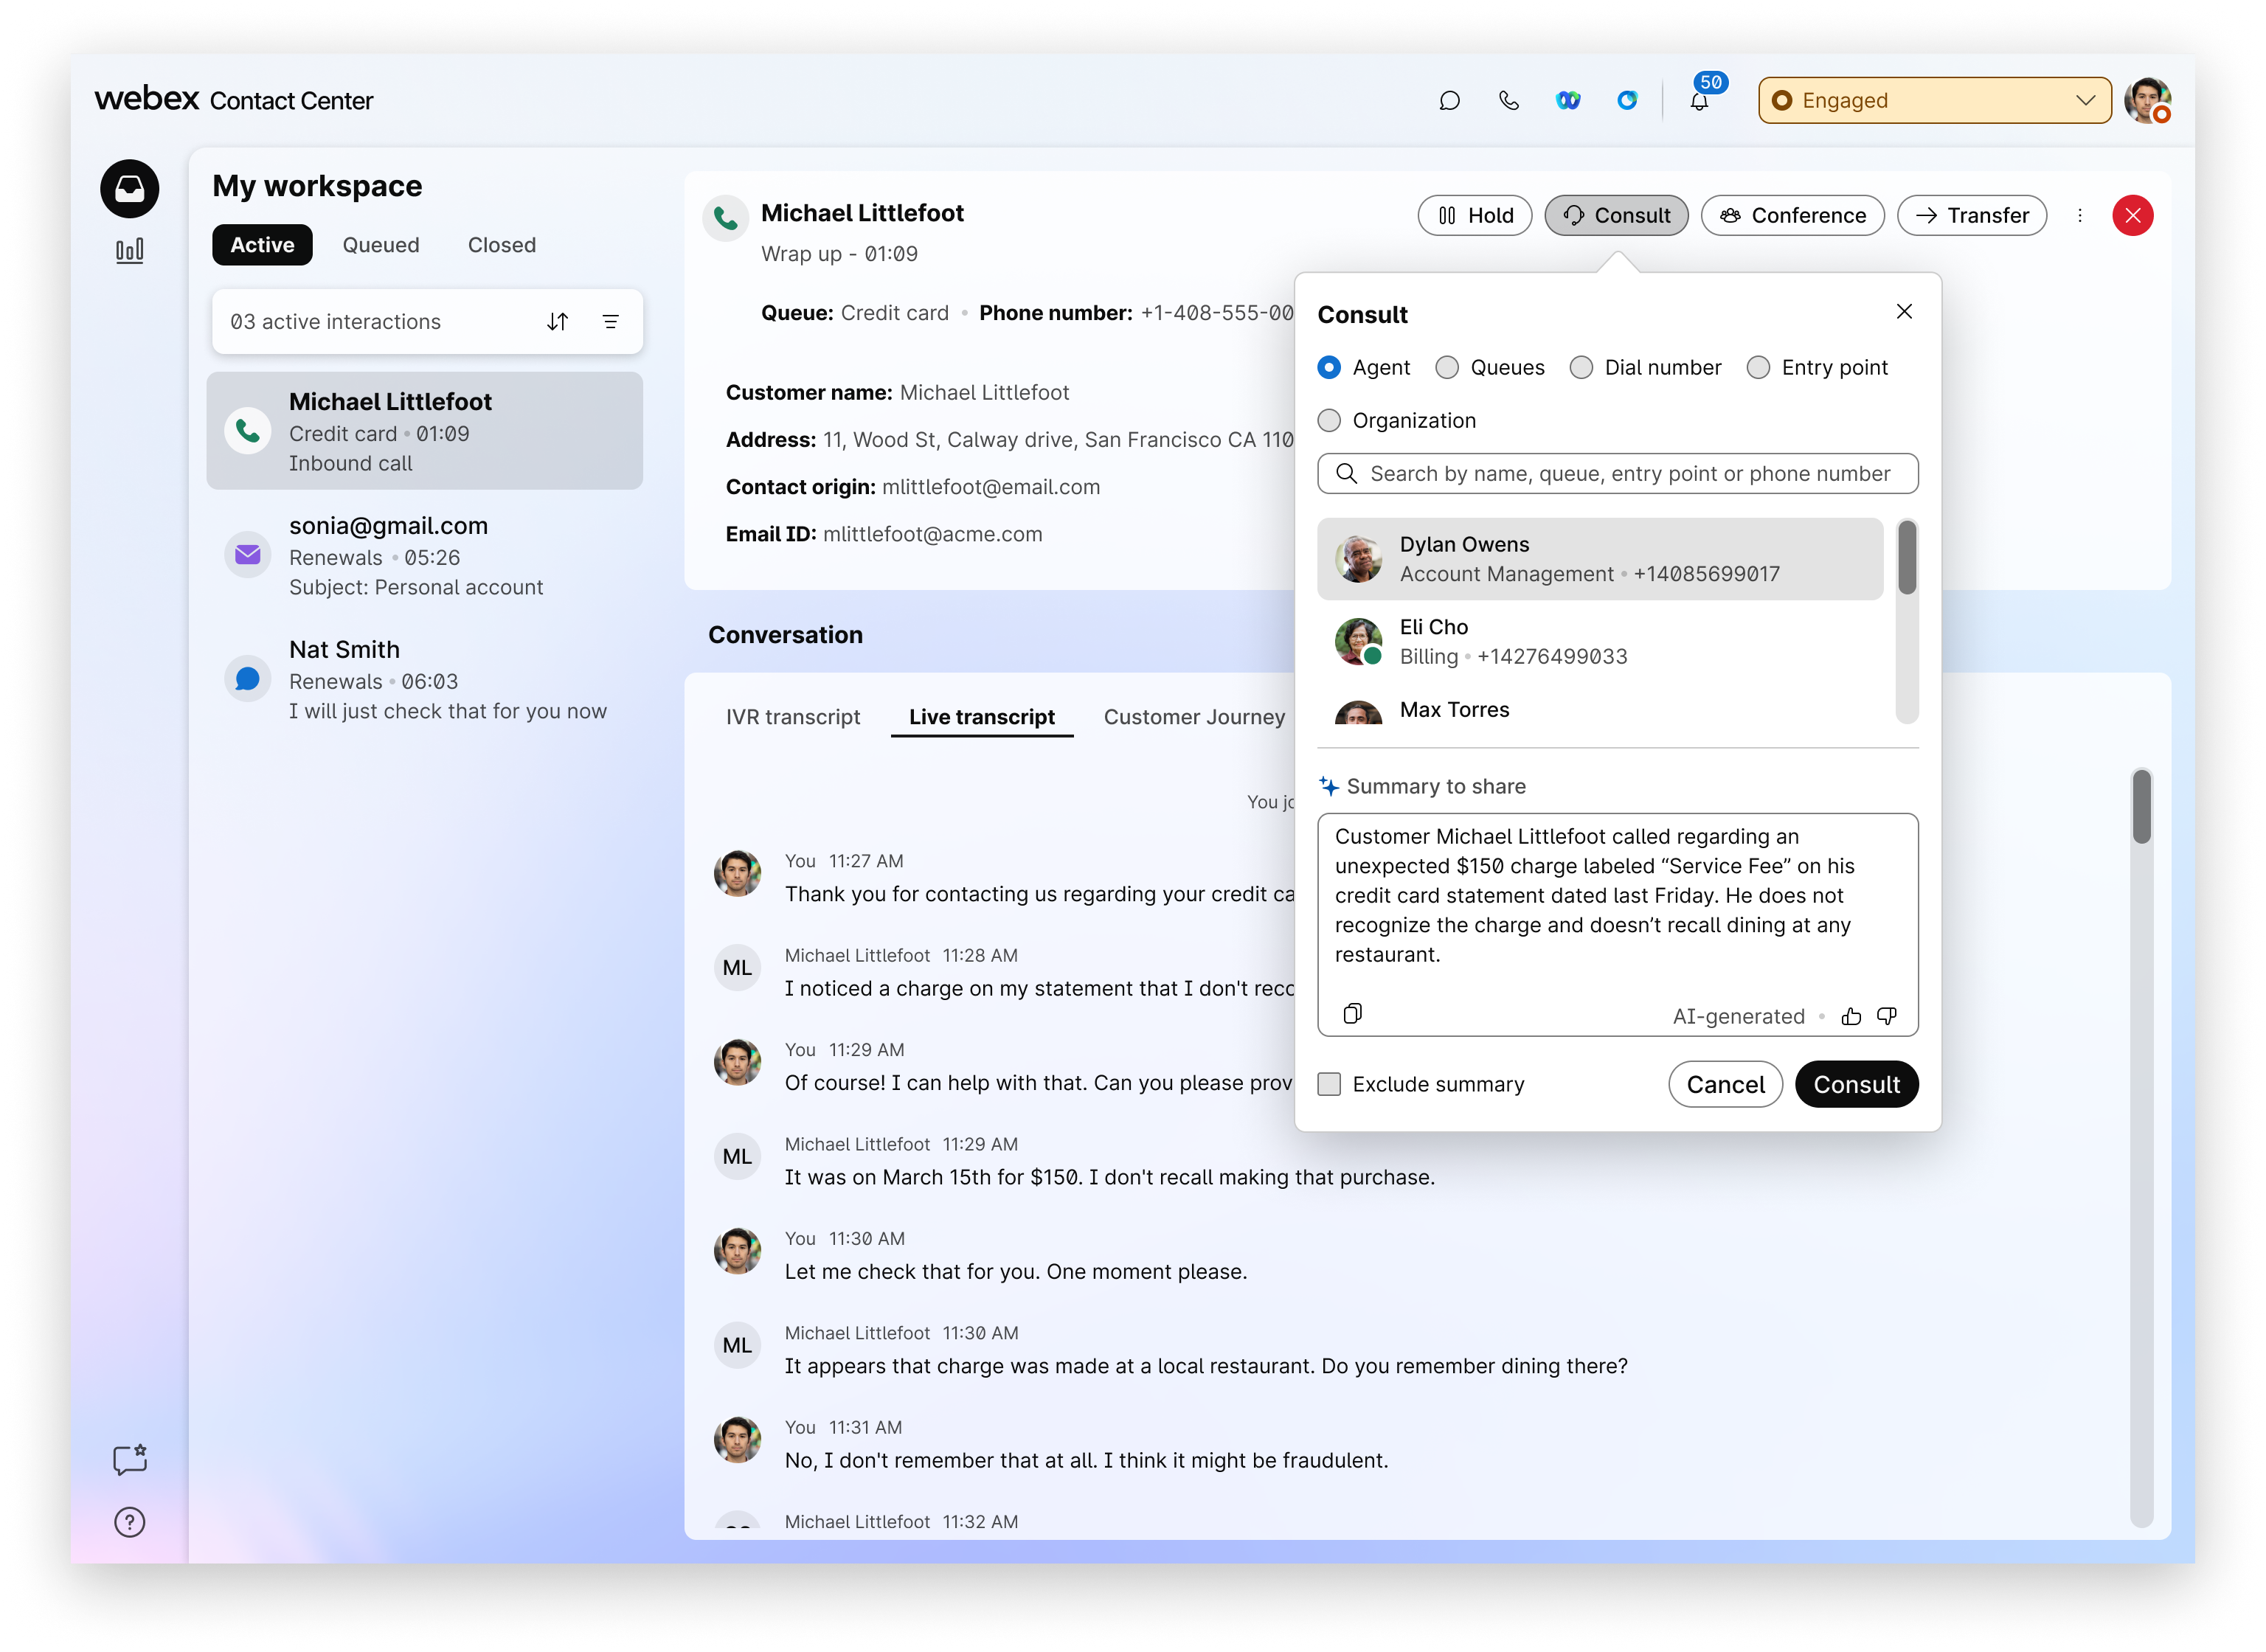Switch to the Queued tab

click(380, 245)
